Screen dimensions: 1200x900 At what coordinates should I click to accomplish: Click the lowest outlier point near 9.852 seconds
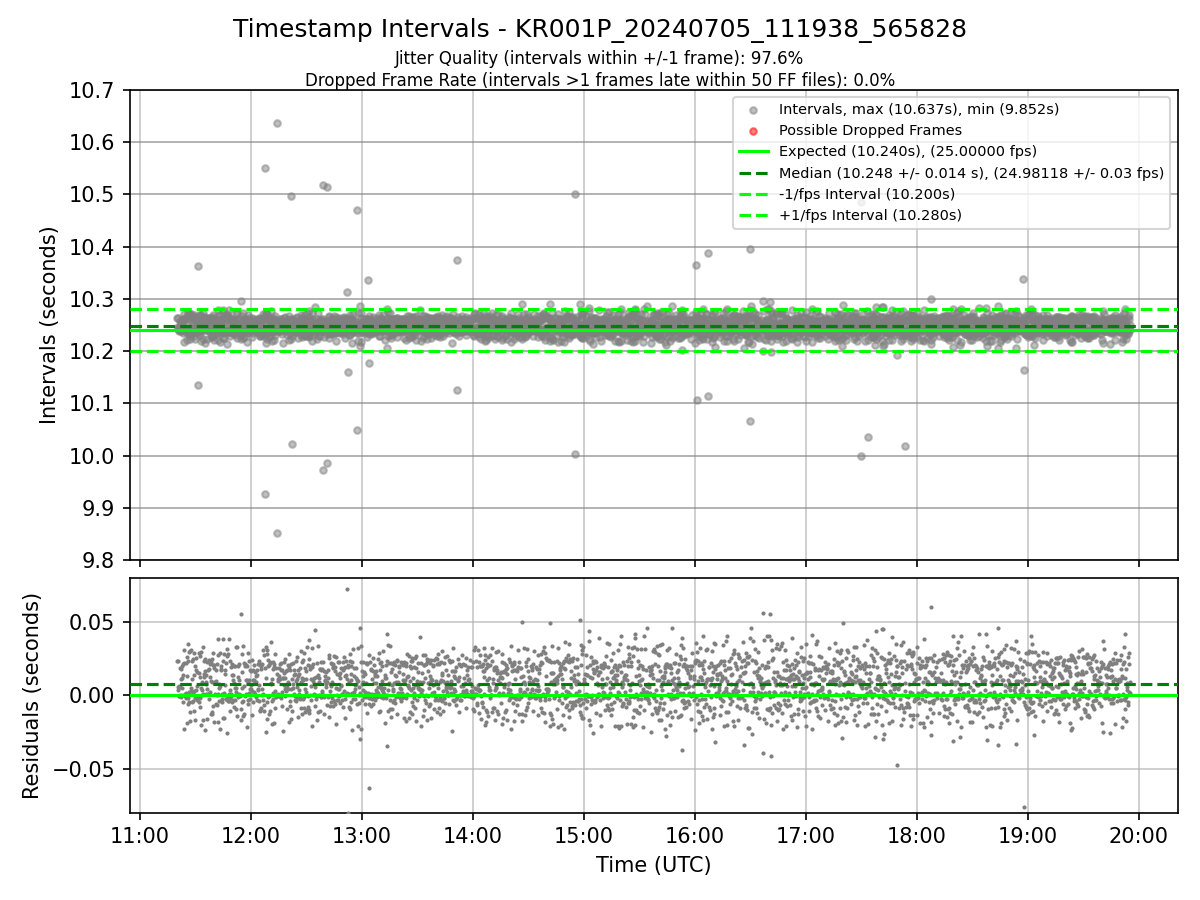pos(277,533)
